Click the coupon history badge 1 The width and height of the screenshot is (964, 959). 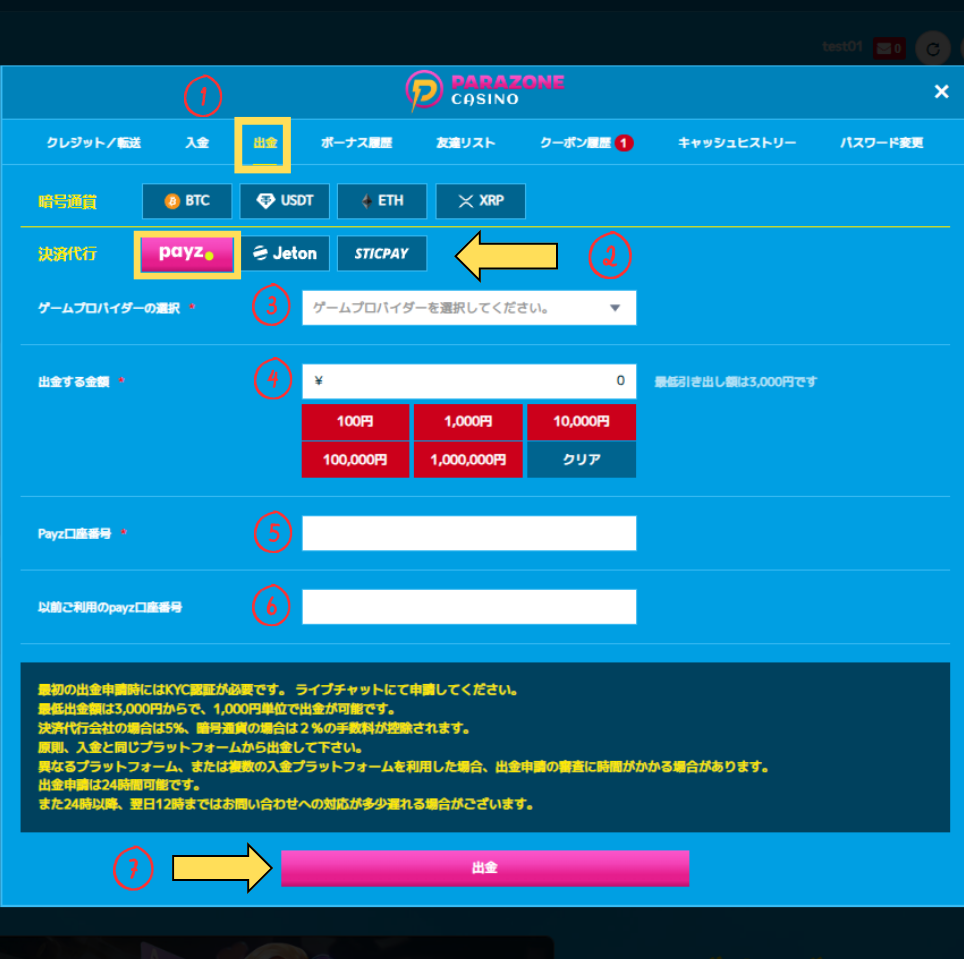(x=624, y=143)
